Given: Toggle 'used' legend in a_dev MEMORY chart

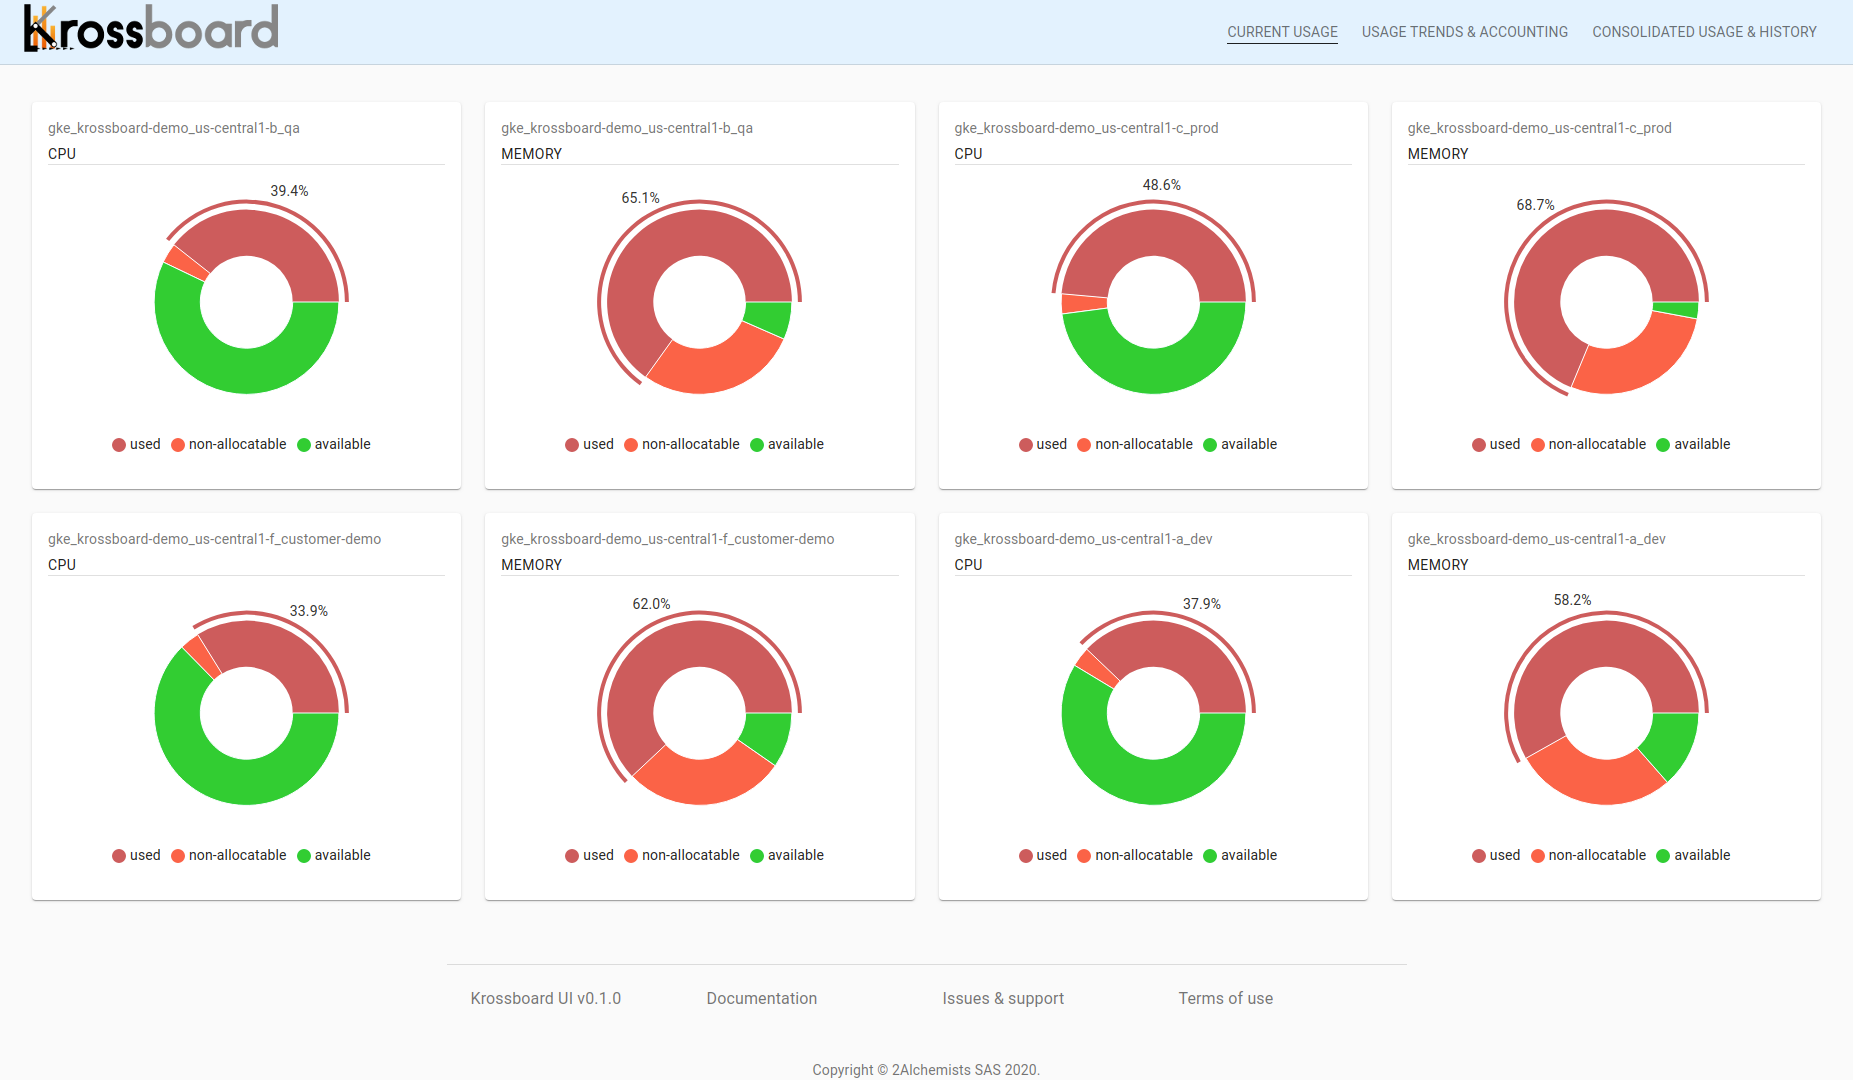Looking at the screenshot, I should coord(1496,855).
